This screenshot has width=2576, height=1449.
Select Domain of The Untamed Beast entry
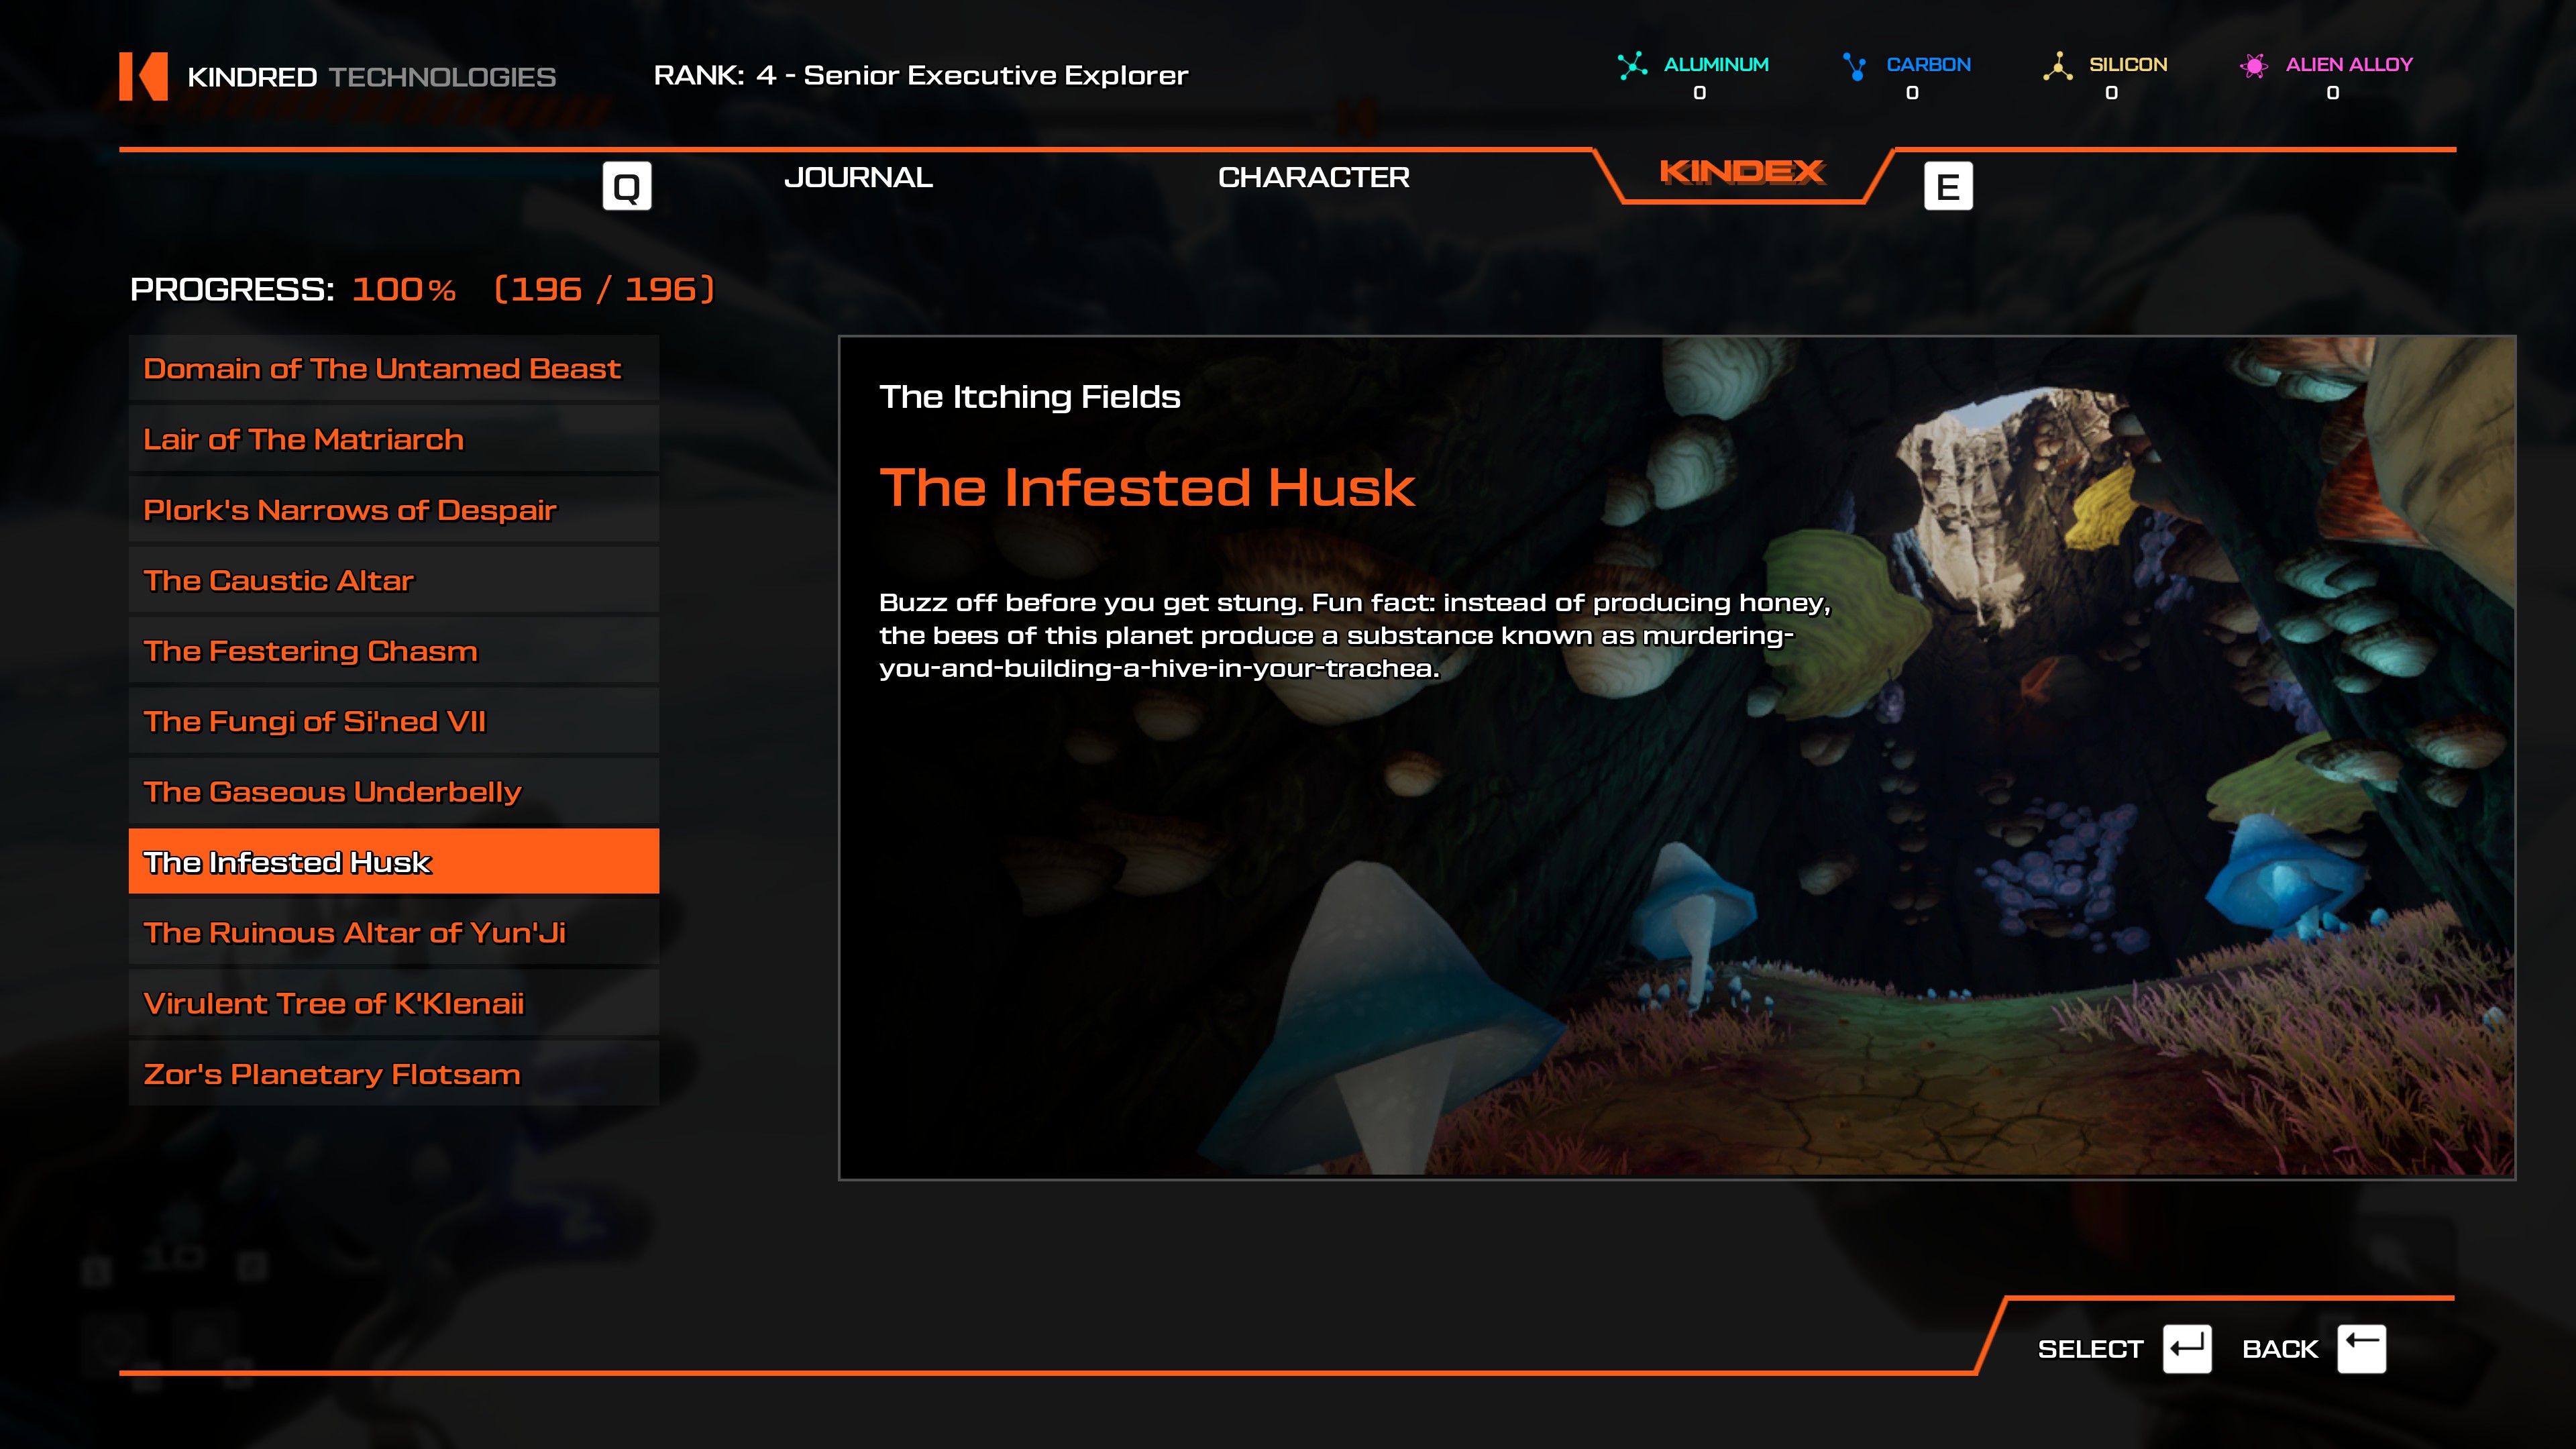(x=394, y=368)
